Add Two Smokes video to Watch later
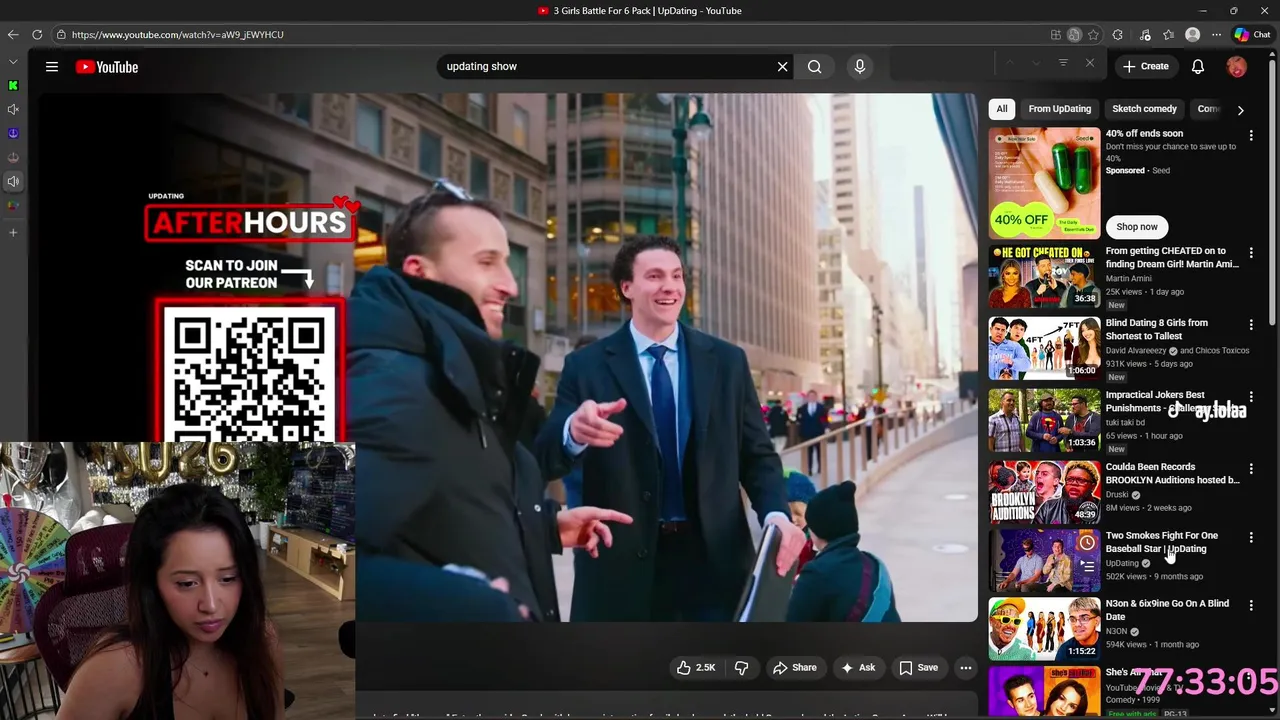Screen dimensions: 1280x720 [1087, 543]
